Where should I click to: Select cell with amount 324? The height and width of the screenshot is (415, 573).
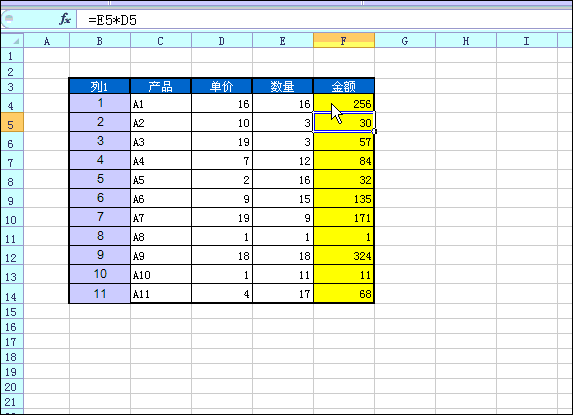point(344,255)
